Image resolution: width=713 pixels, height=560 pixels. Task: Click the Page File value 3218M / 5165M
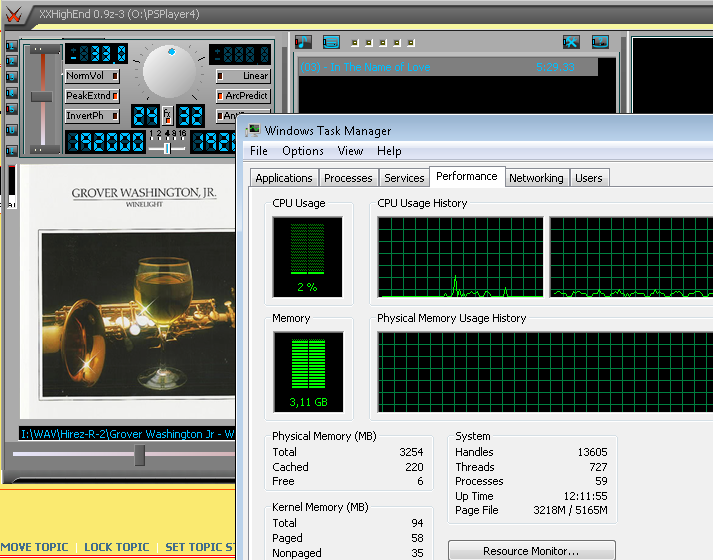coord(570,510)
